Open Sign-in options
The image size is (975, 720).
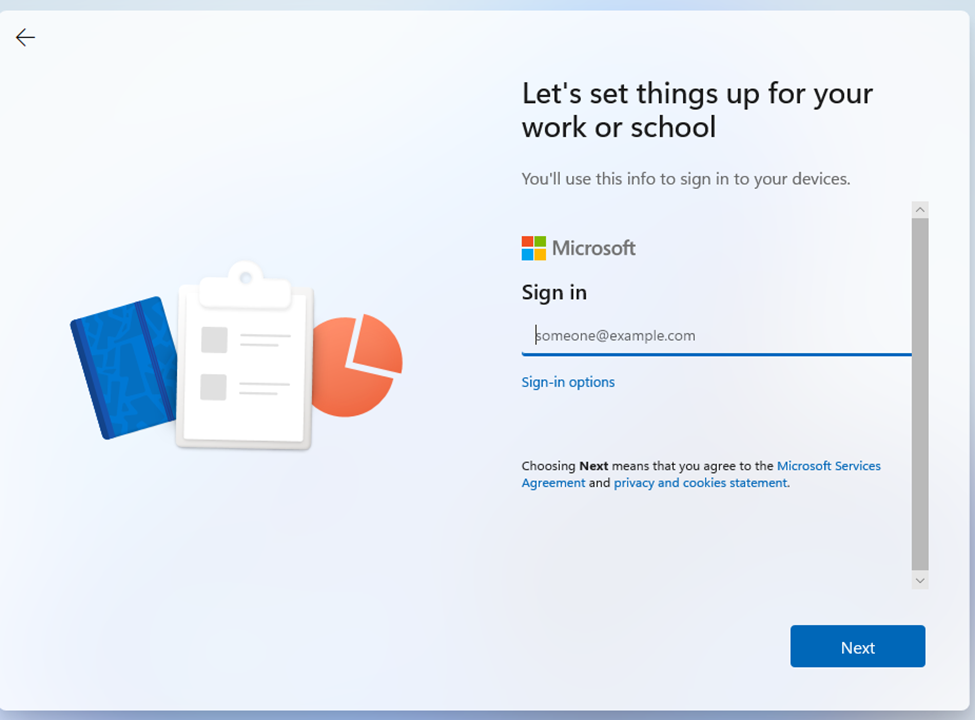point(568,382)
